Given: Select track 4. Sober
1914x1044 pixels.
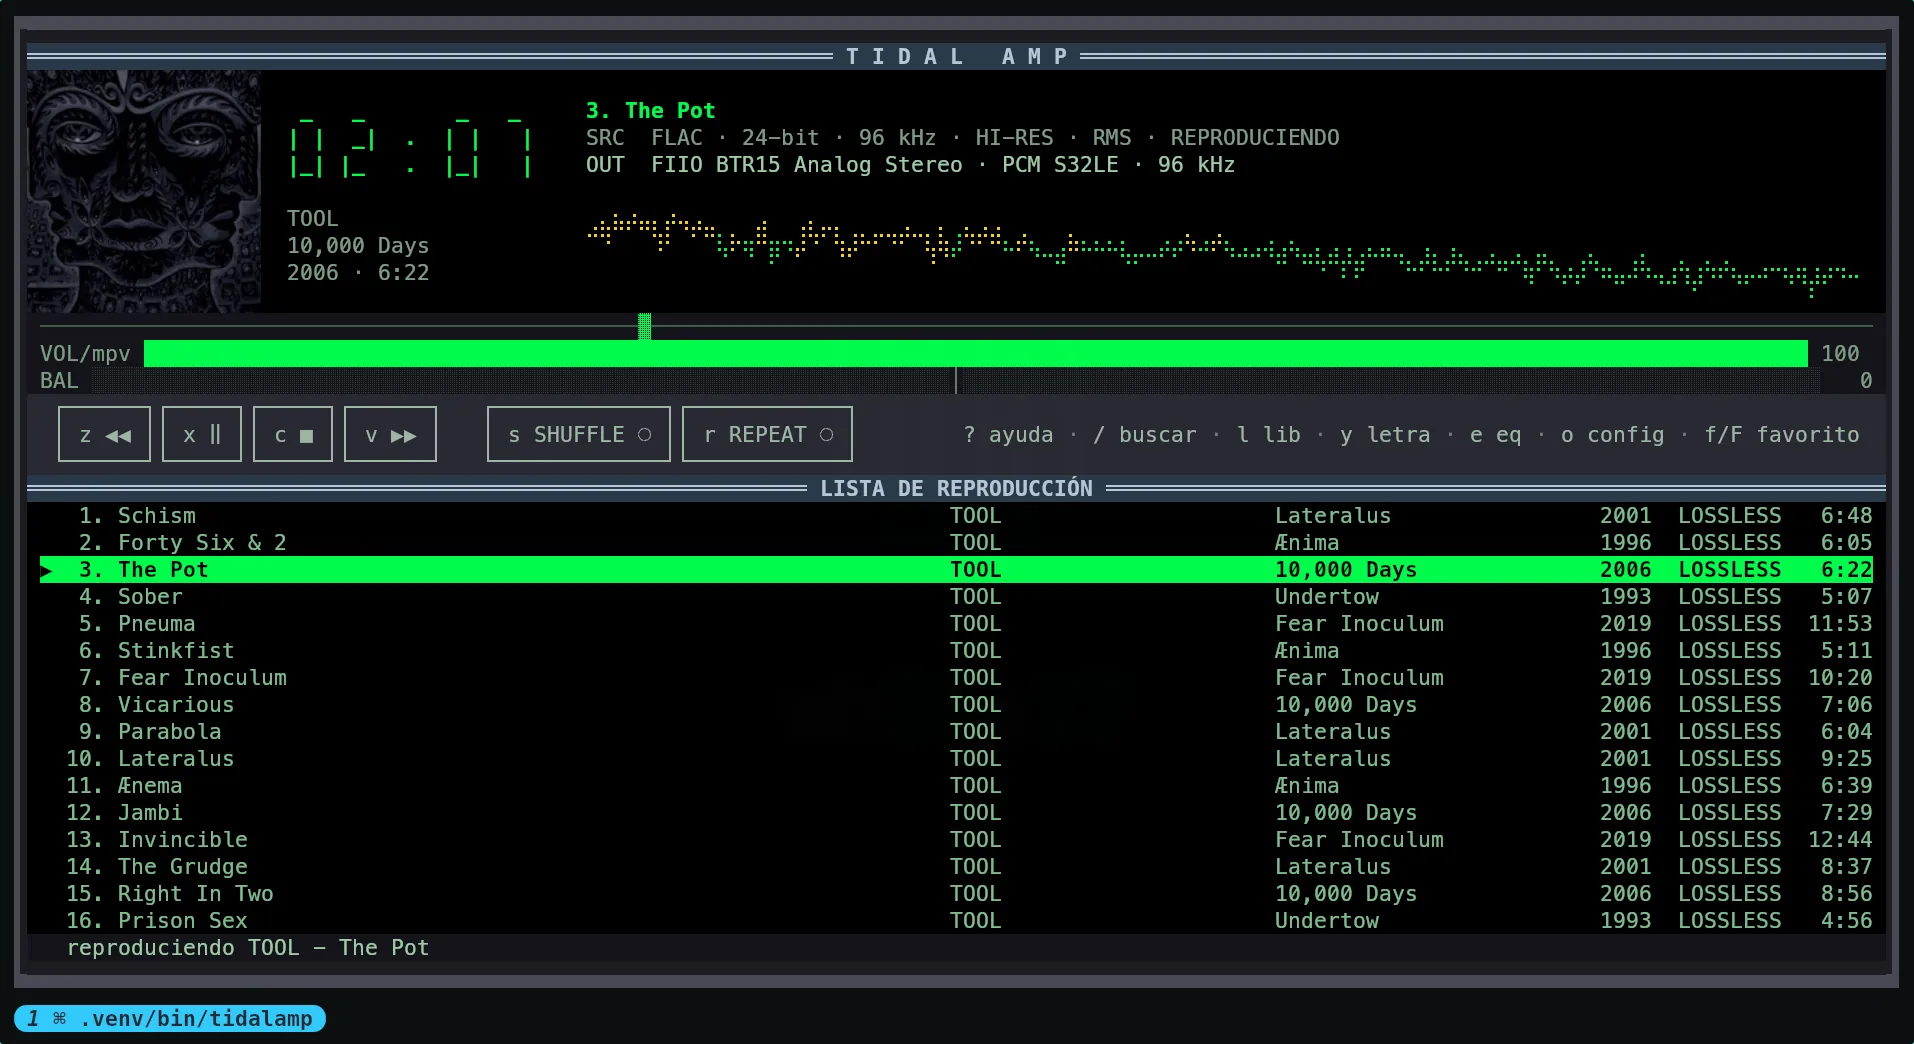Looking at the screenshot, I should 956,596.
